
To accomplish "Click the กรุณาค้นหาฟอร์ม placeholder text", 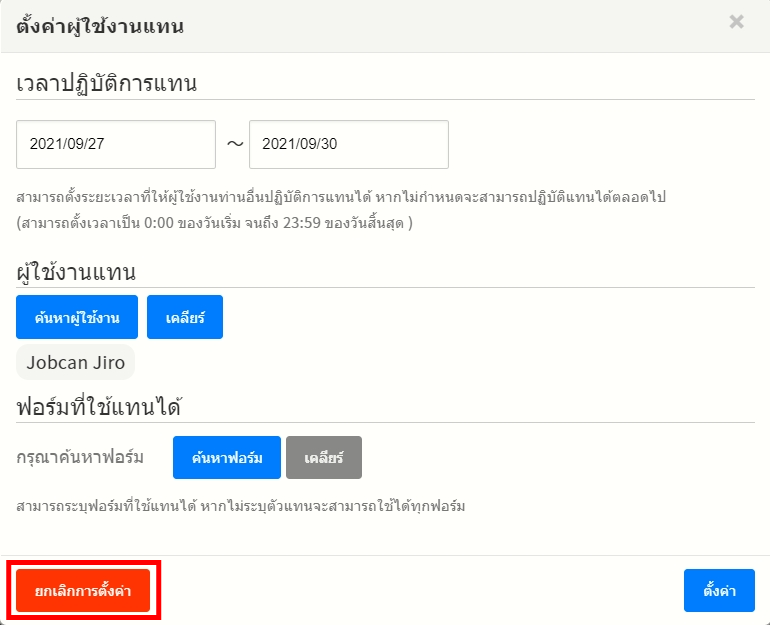I will tap(80, 457).
